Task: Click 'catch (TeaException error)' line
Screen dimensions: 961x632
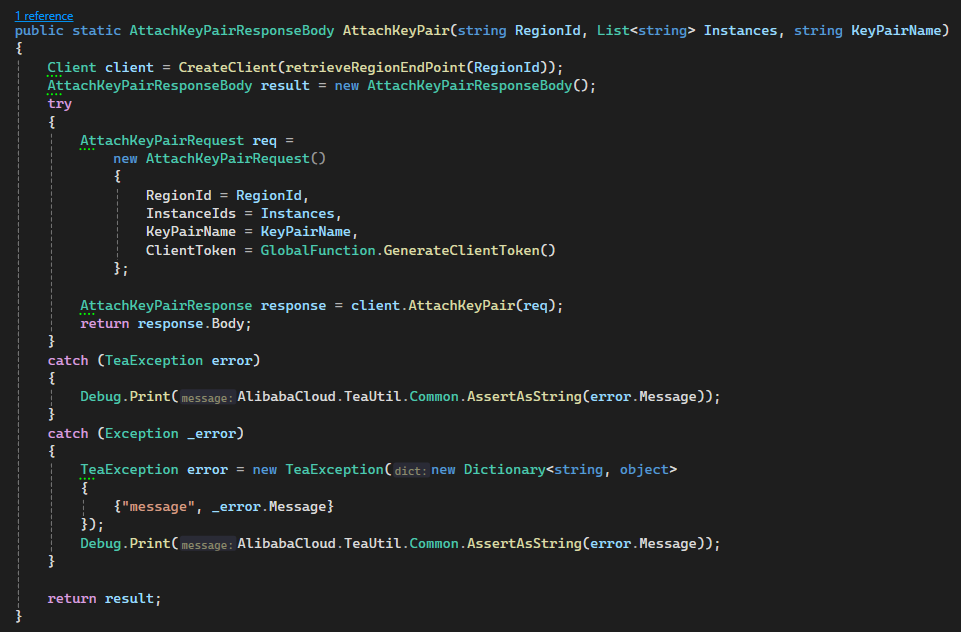Action: click(x=154, y=360)
